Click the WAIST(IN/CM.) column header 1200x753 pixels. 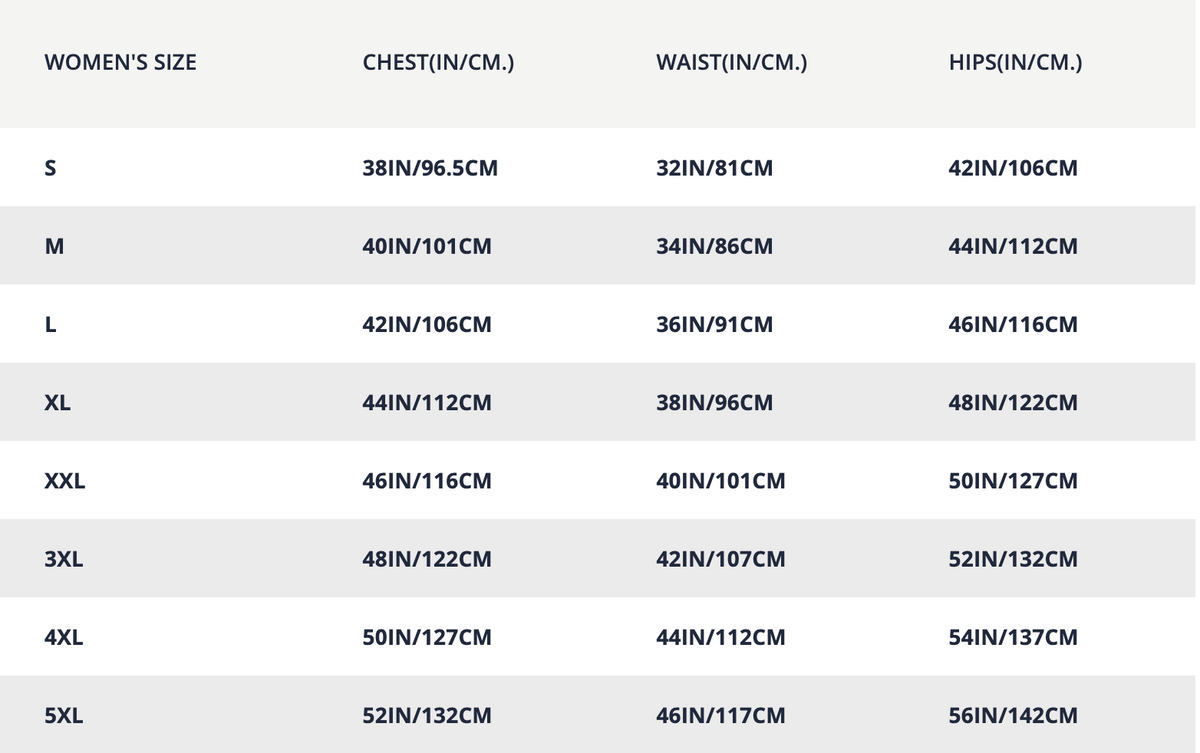[731, 62]
